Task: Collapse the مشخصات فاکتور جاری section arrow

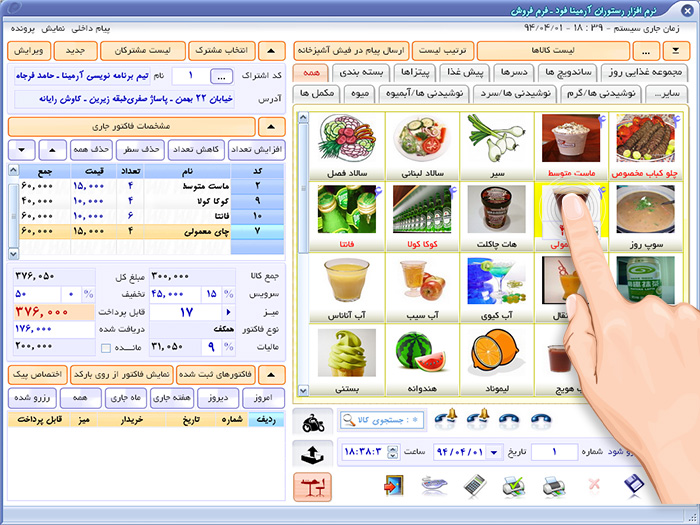Action: [271, 127]
